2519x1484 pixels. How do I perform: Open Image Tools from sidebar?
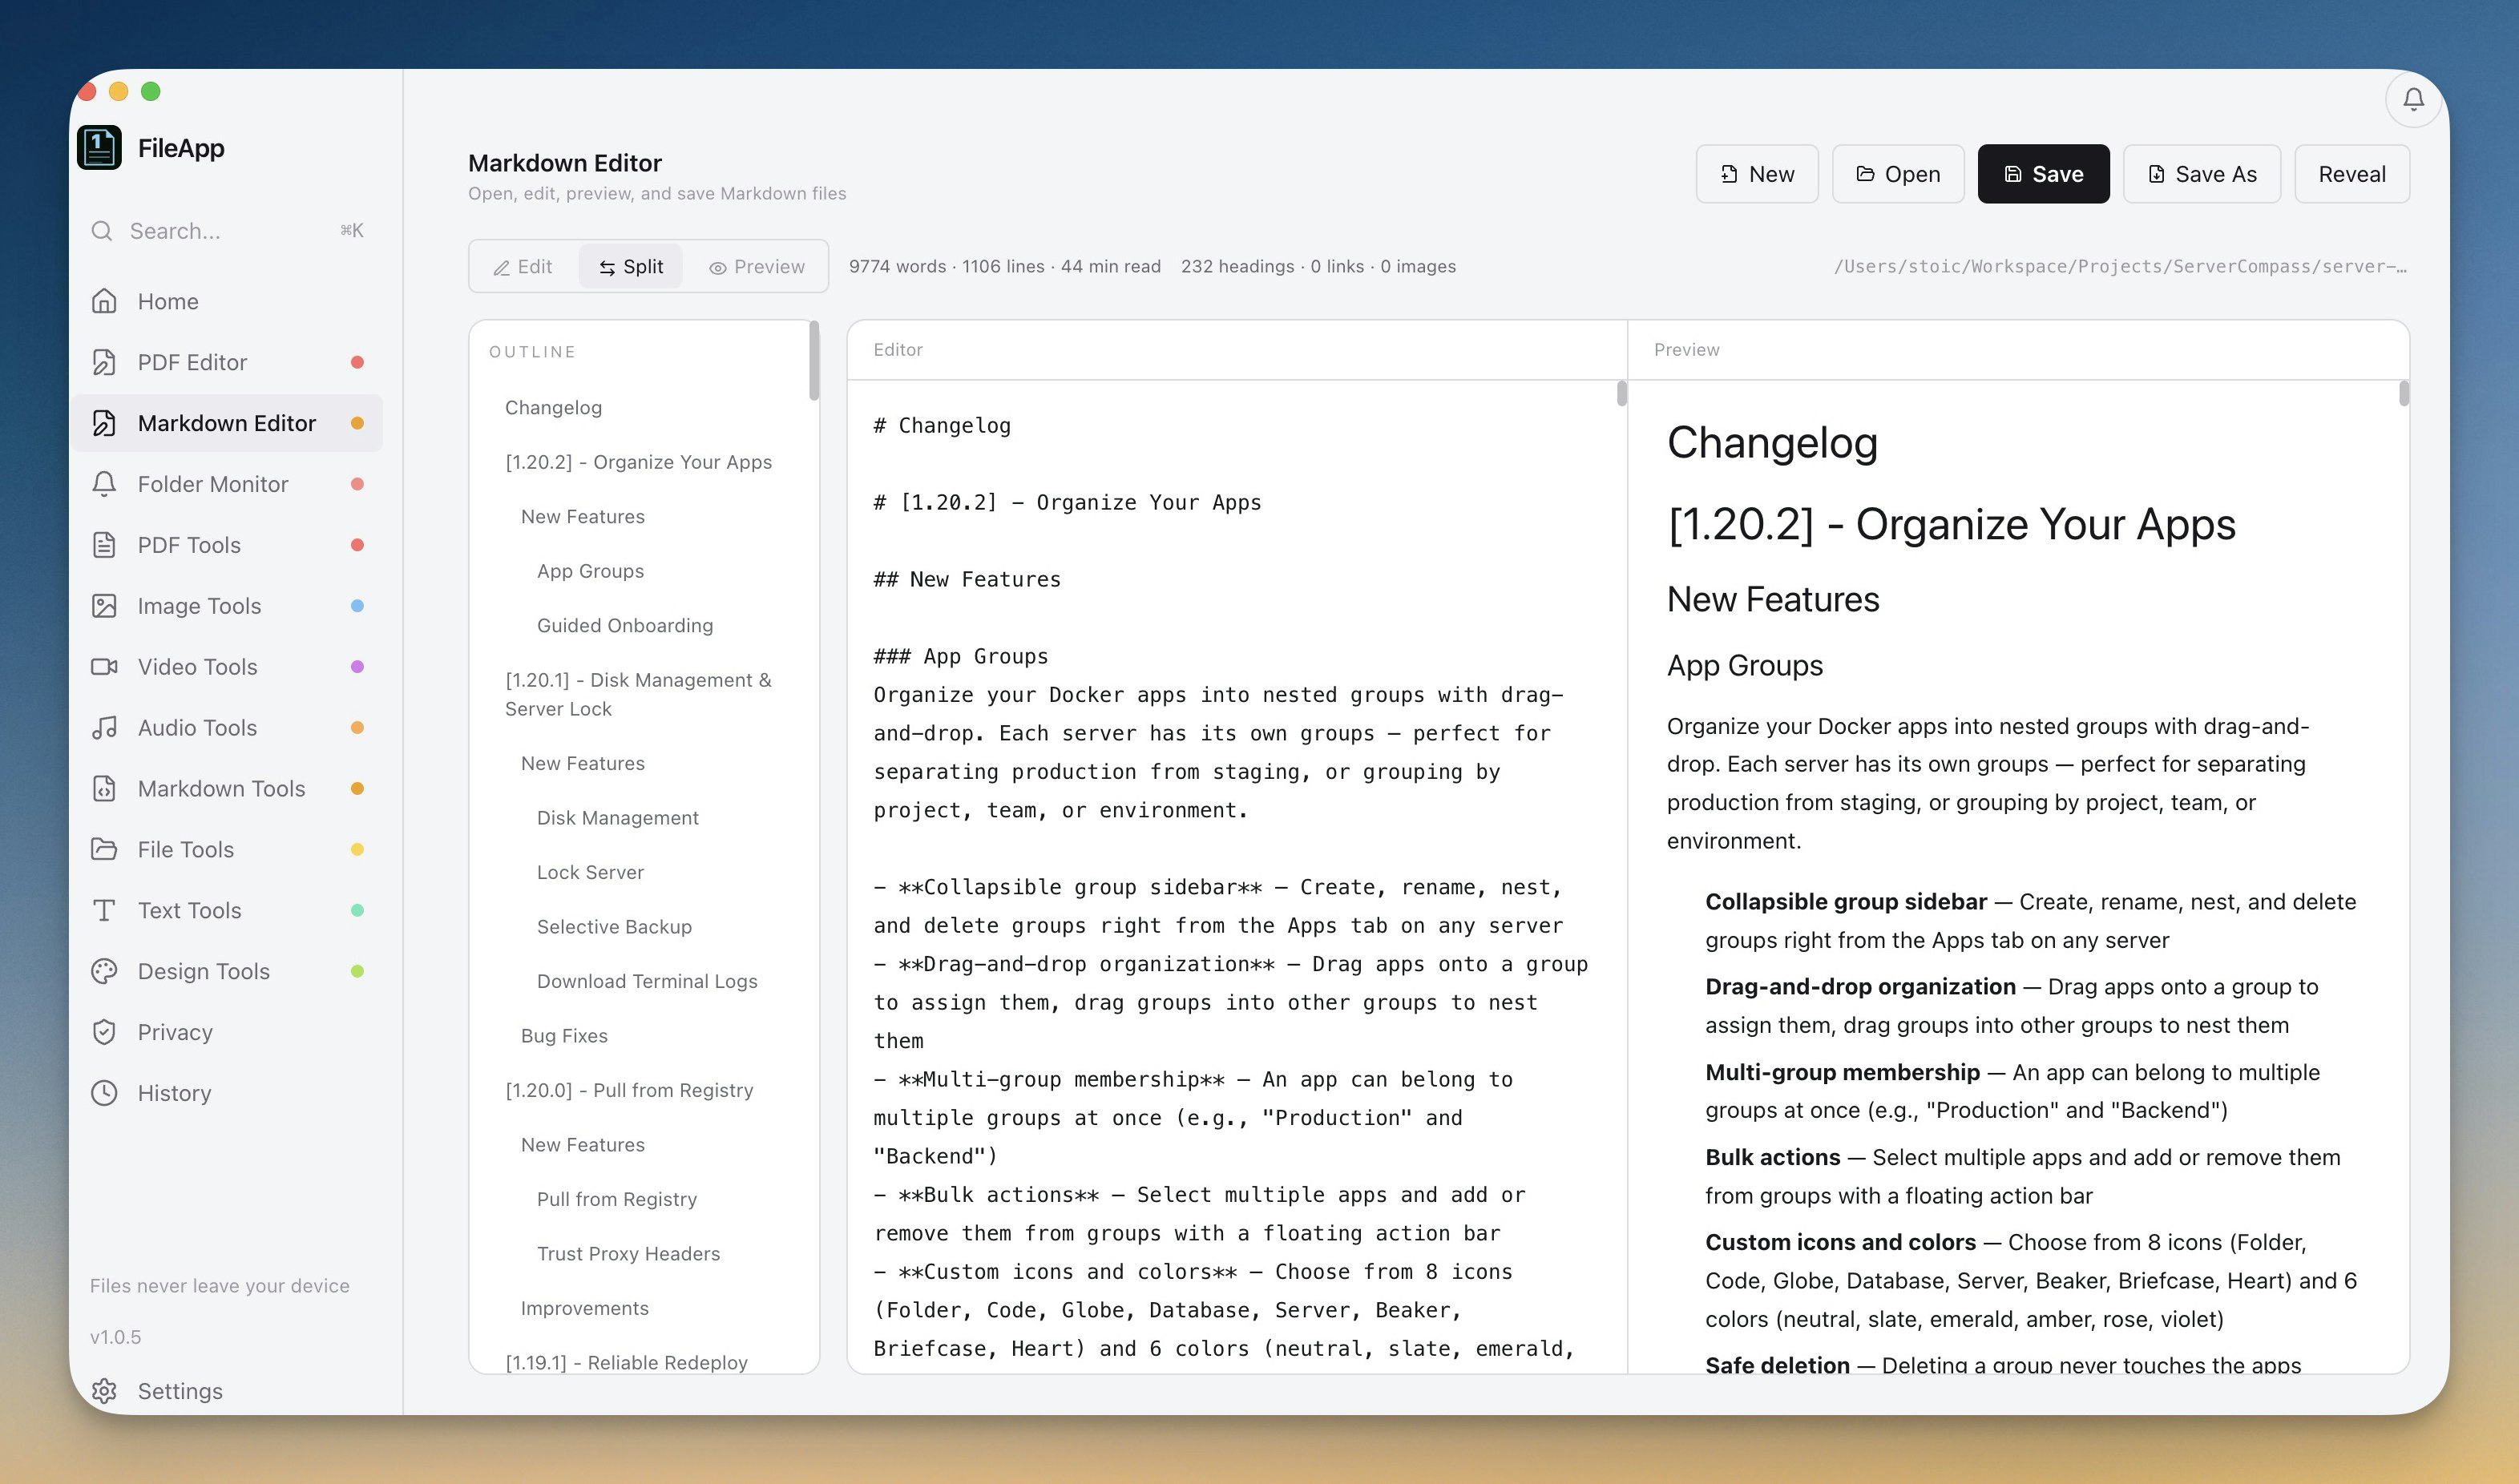coord(199,606)
